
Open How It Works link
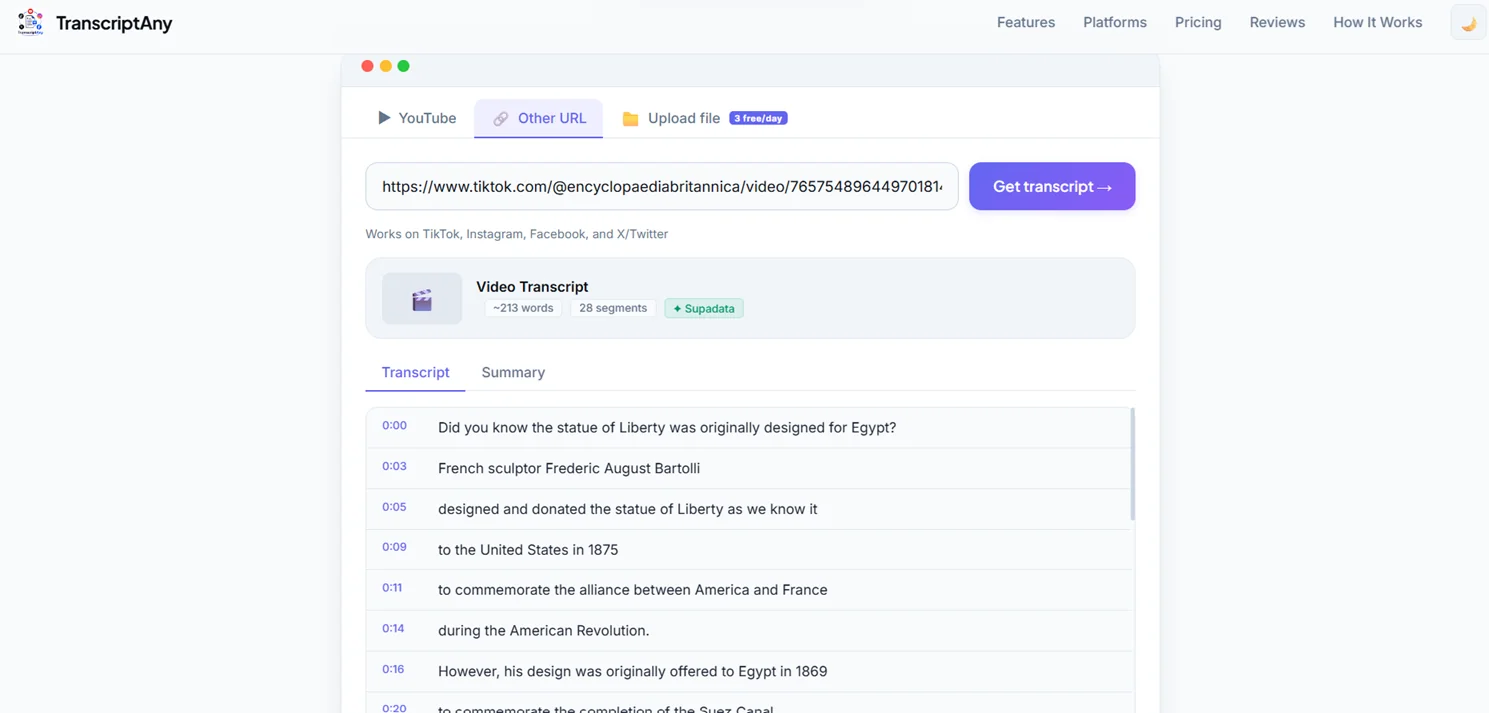coord(1377,22)
